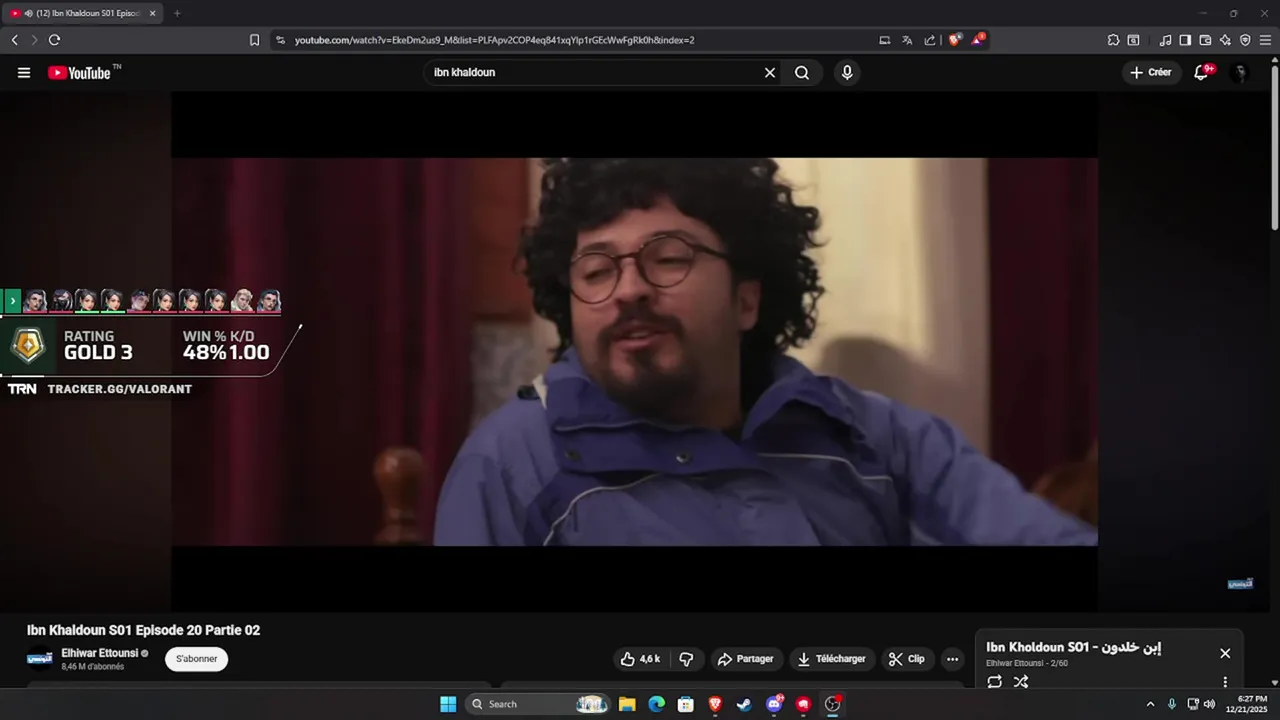Open a new browser tab
This screenshot has height=720, width=1280.
tap(177, 13)
